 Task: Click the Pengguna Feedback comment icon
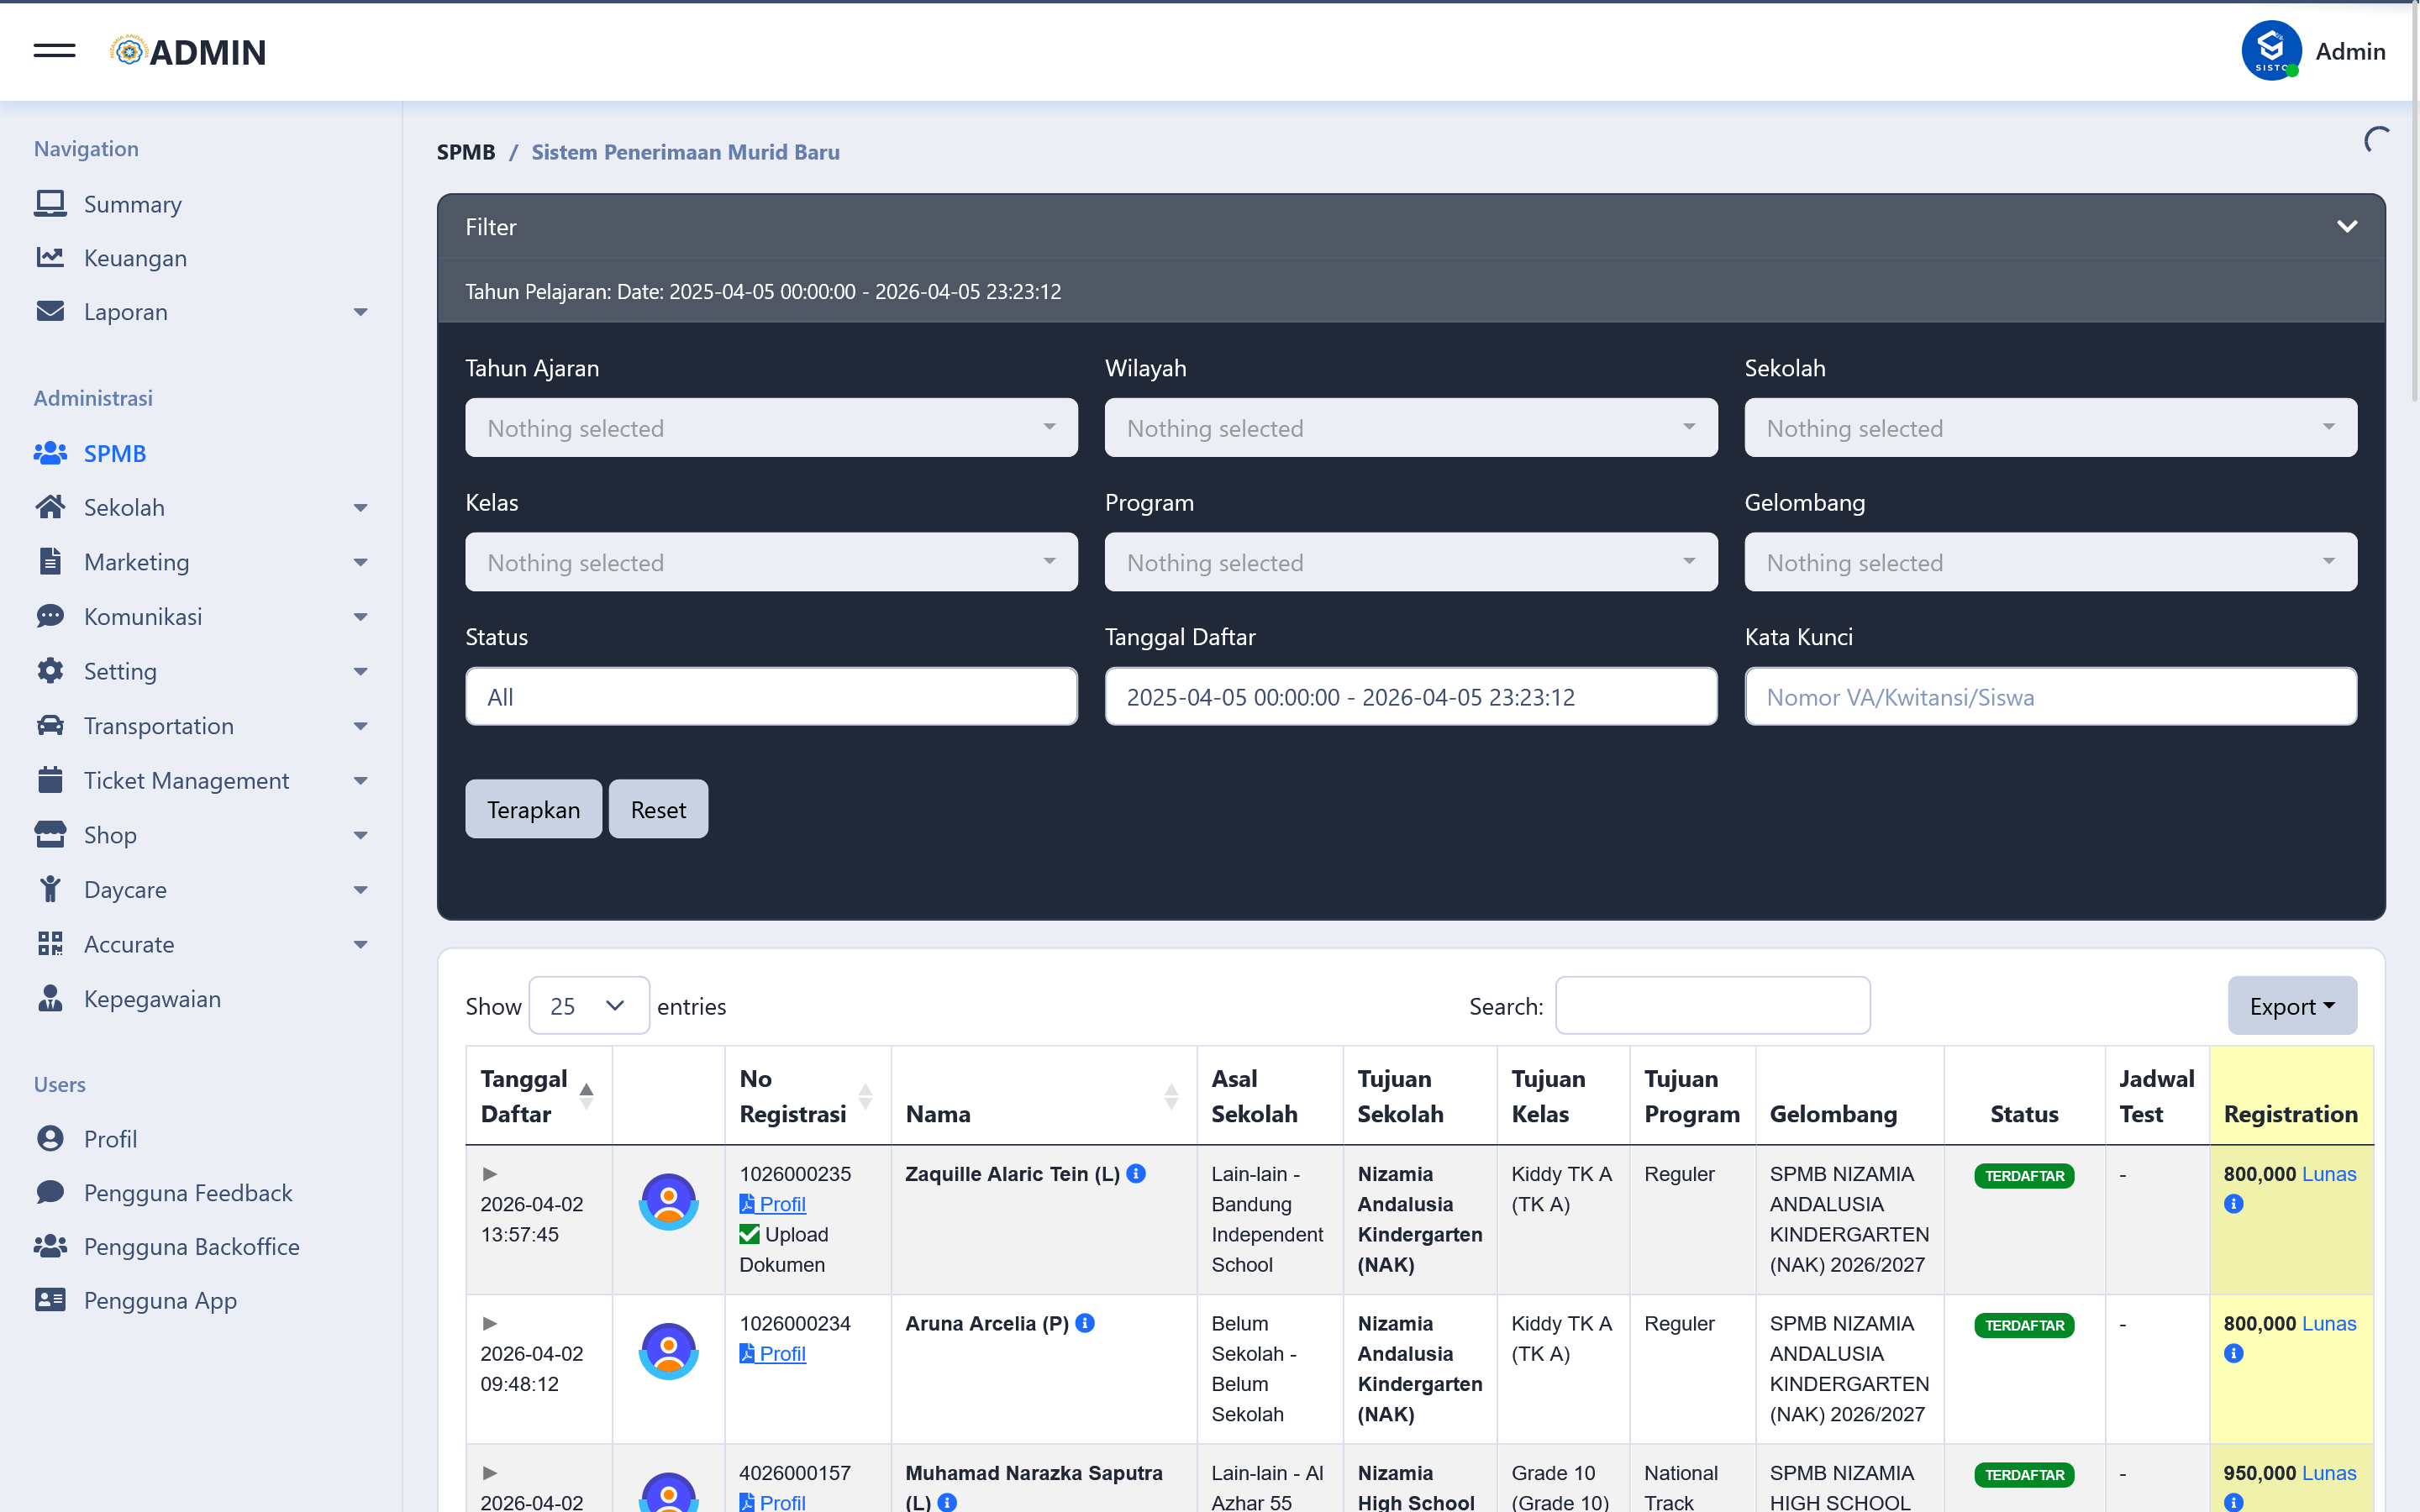click(x=50, y=1193)
